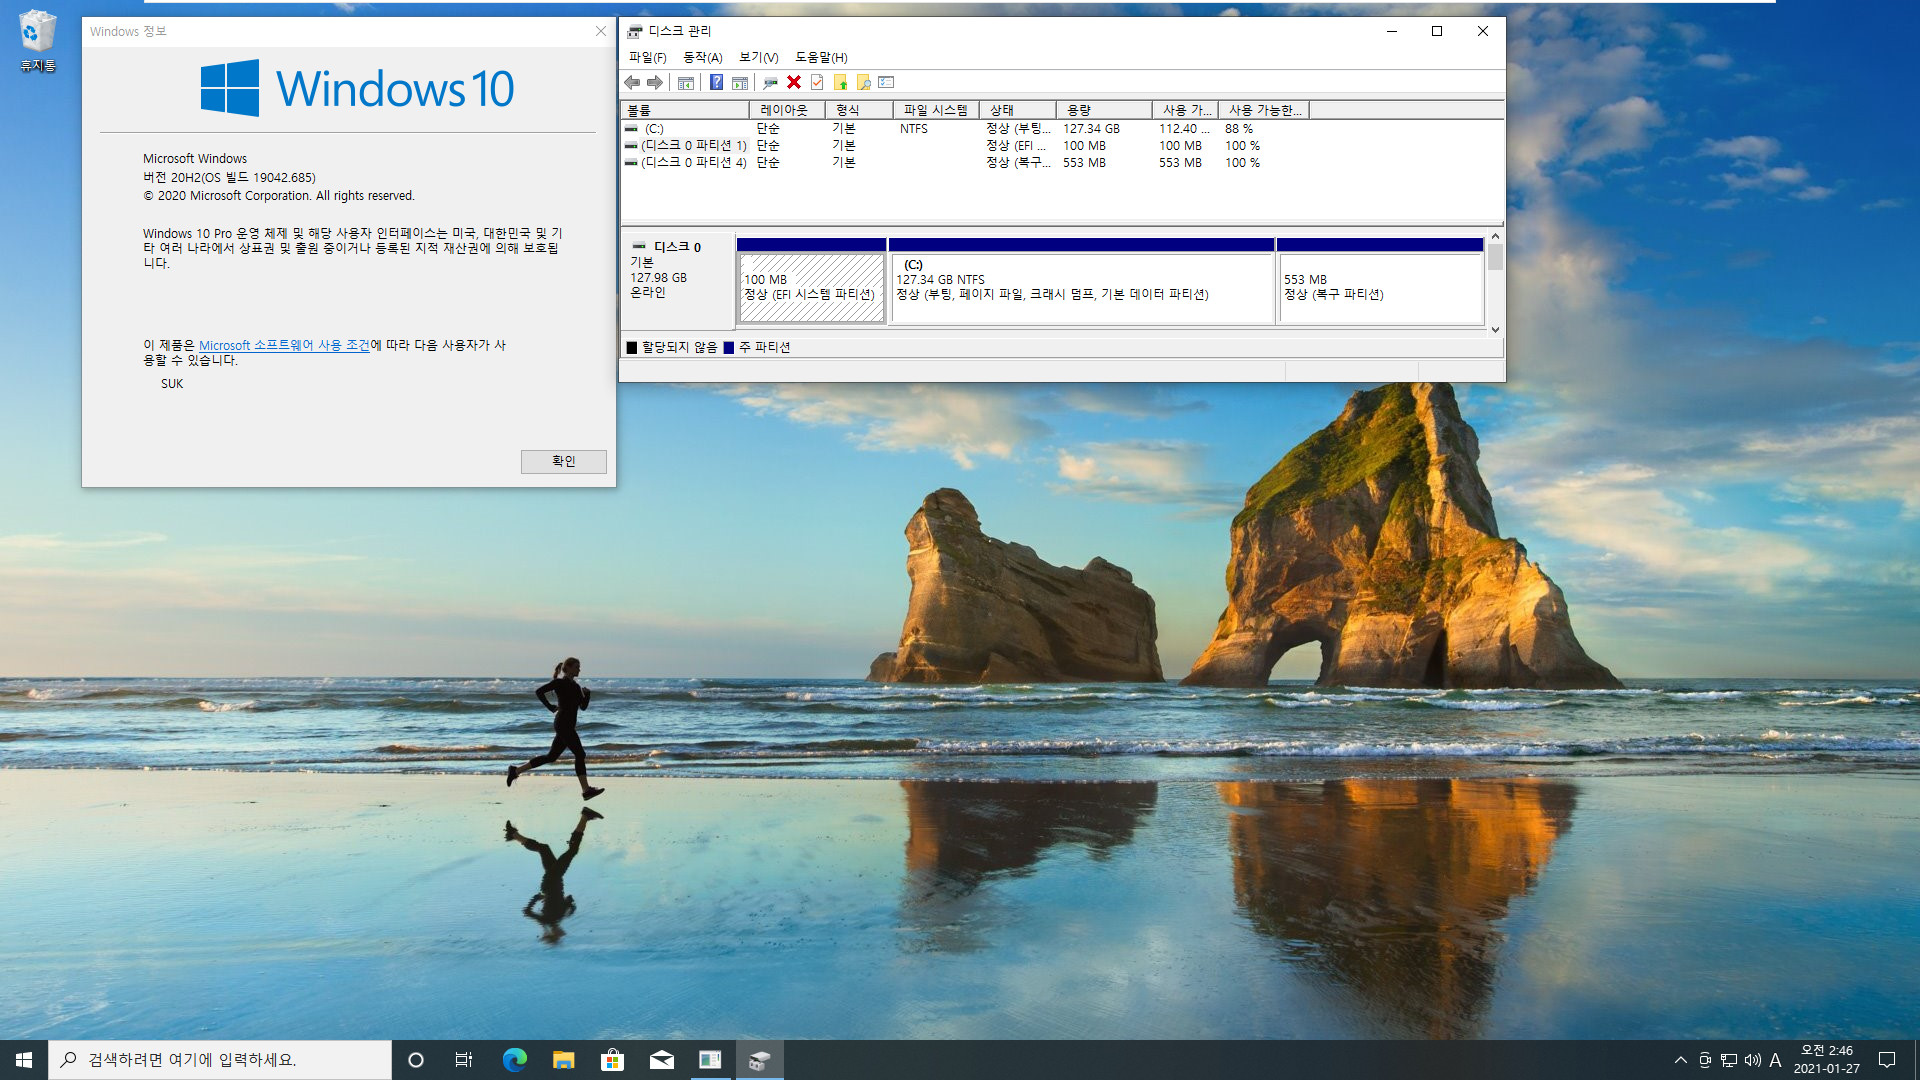Sort by the 용량 column header

point(1105,110)
